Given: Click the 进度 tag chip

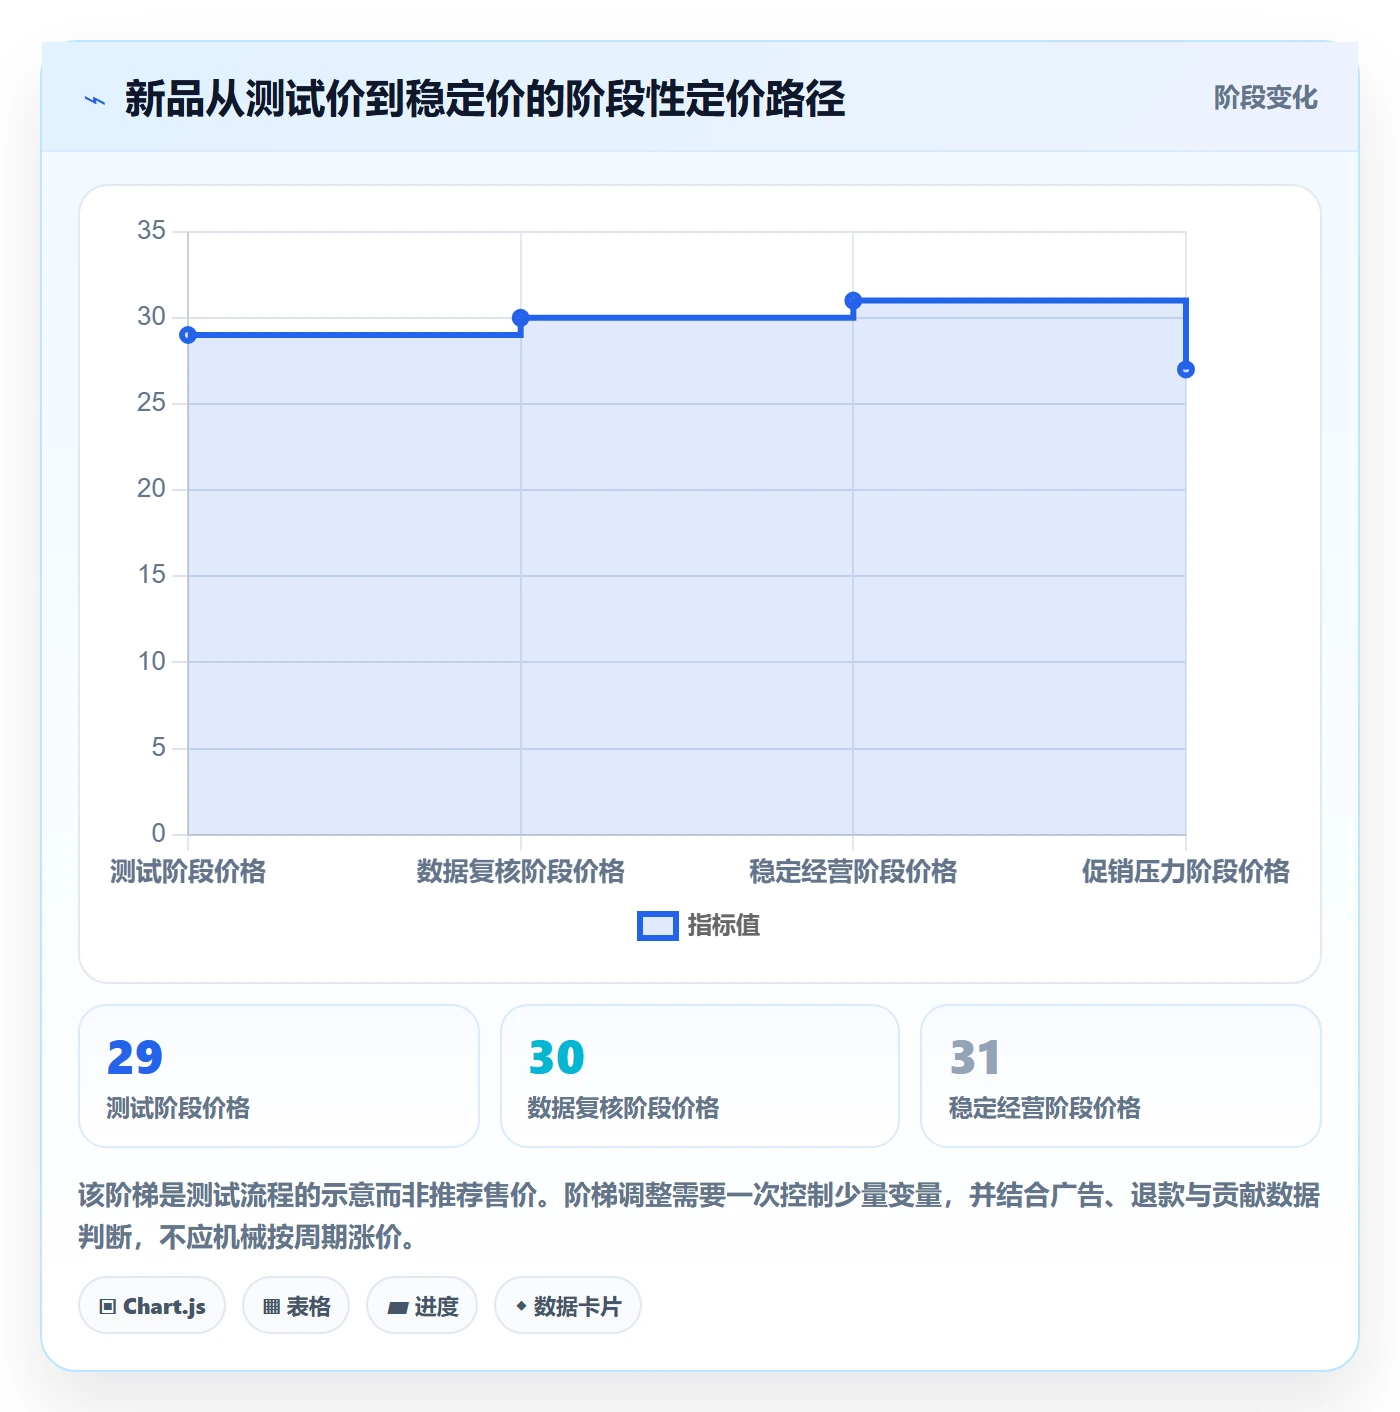Looking at the screenshot, I should pyautogui.click(x=422, y=1305).
